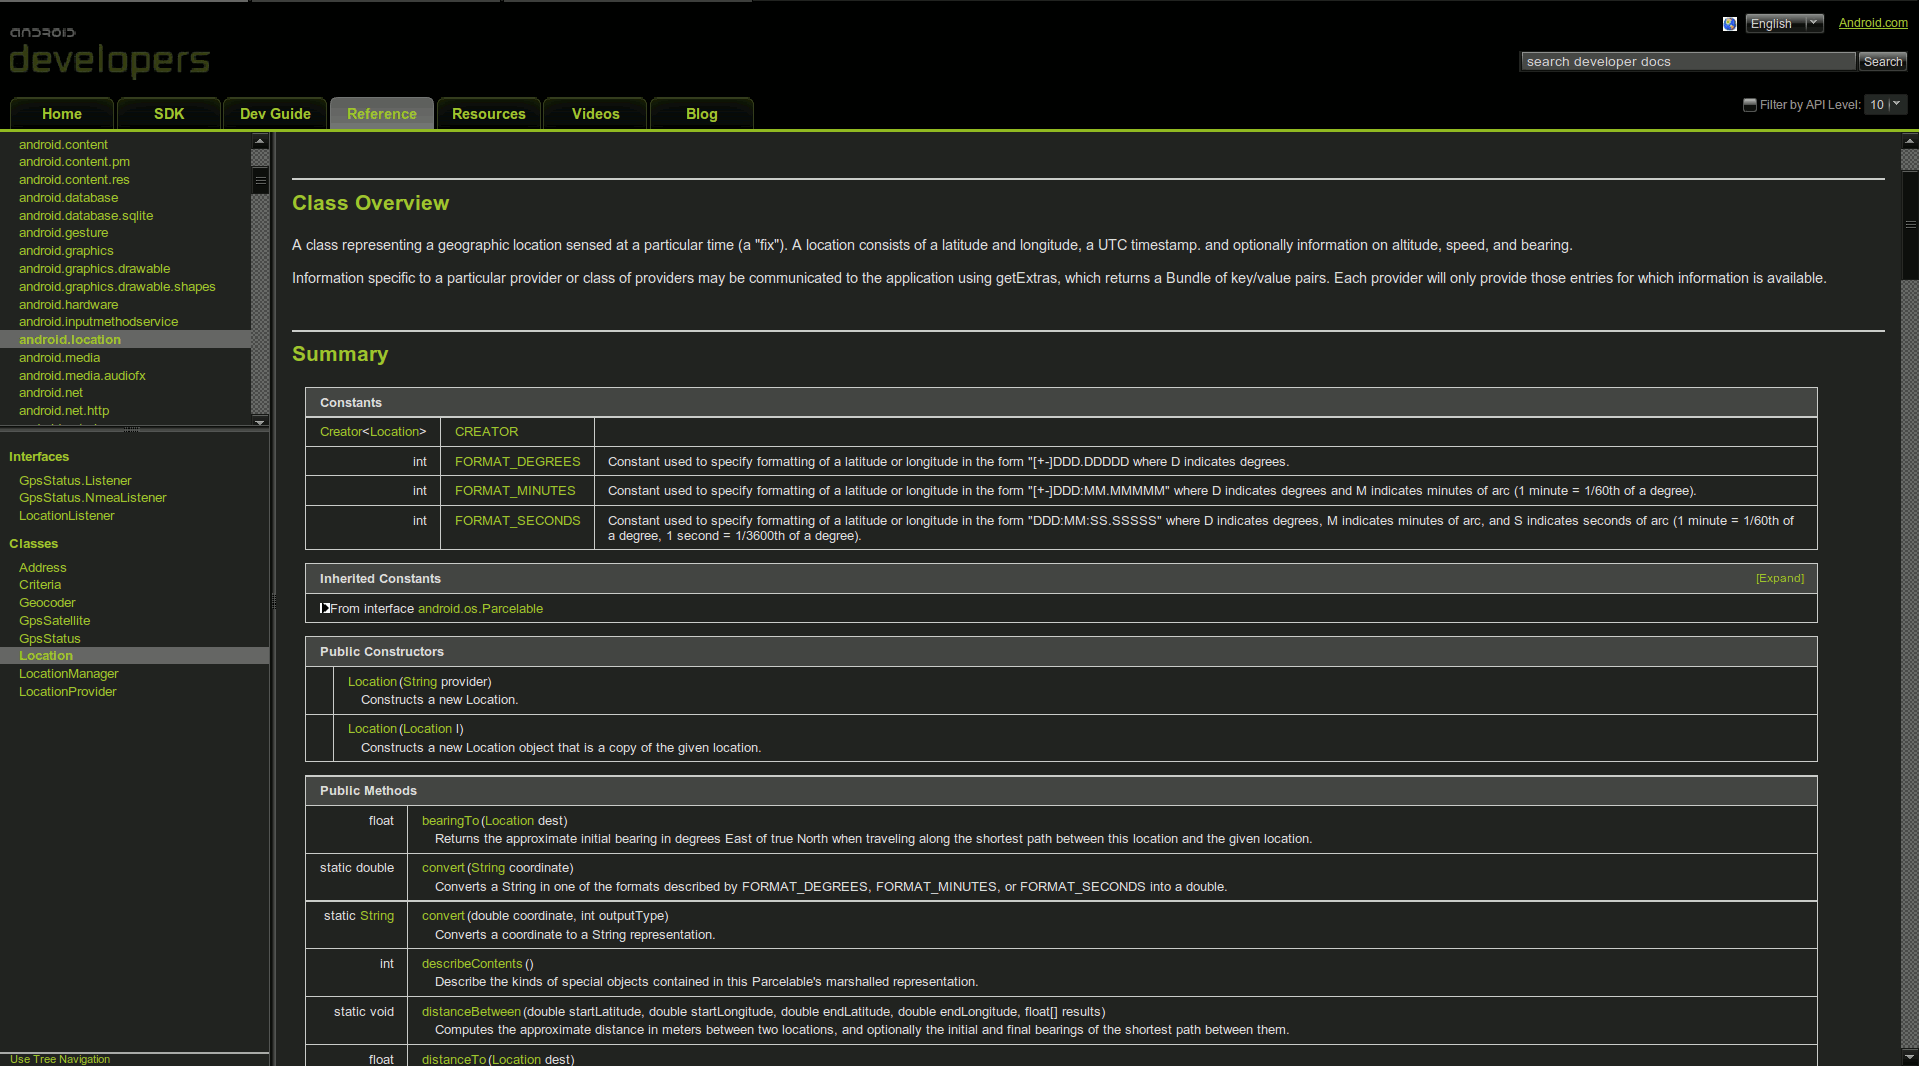Select the android.content package

(x=63, y=145)
